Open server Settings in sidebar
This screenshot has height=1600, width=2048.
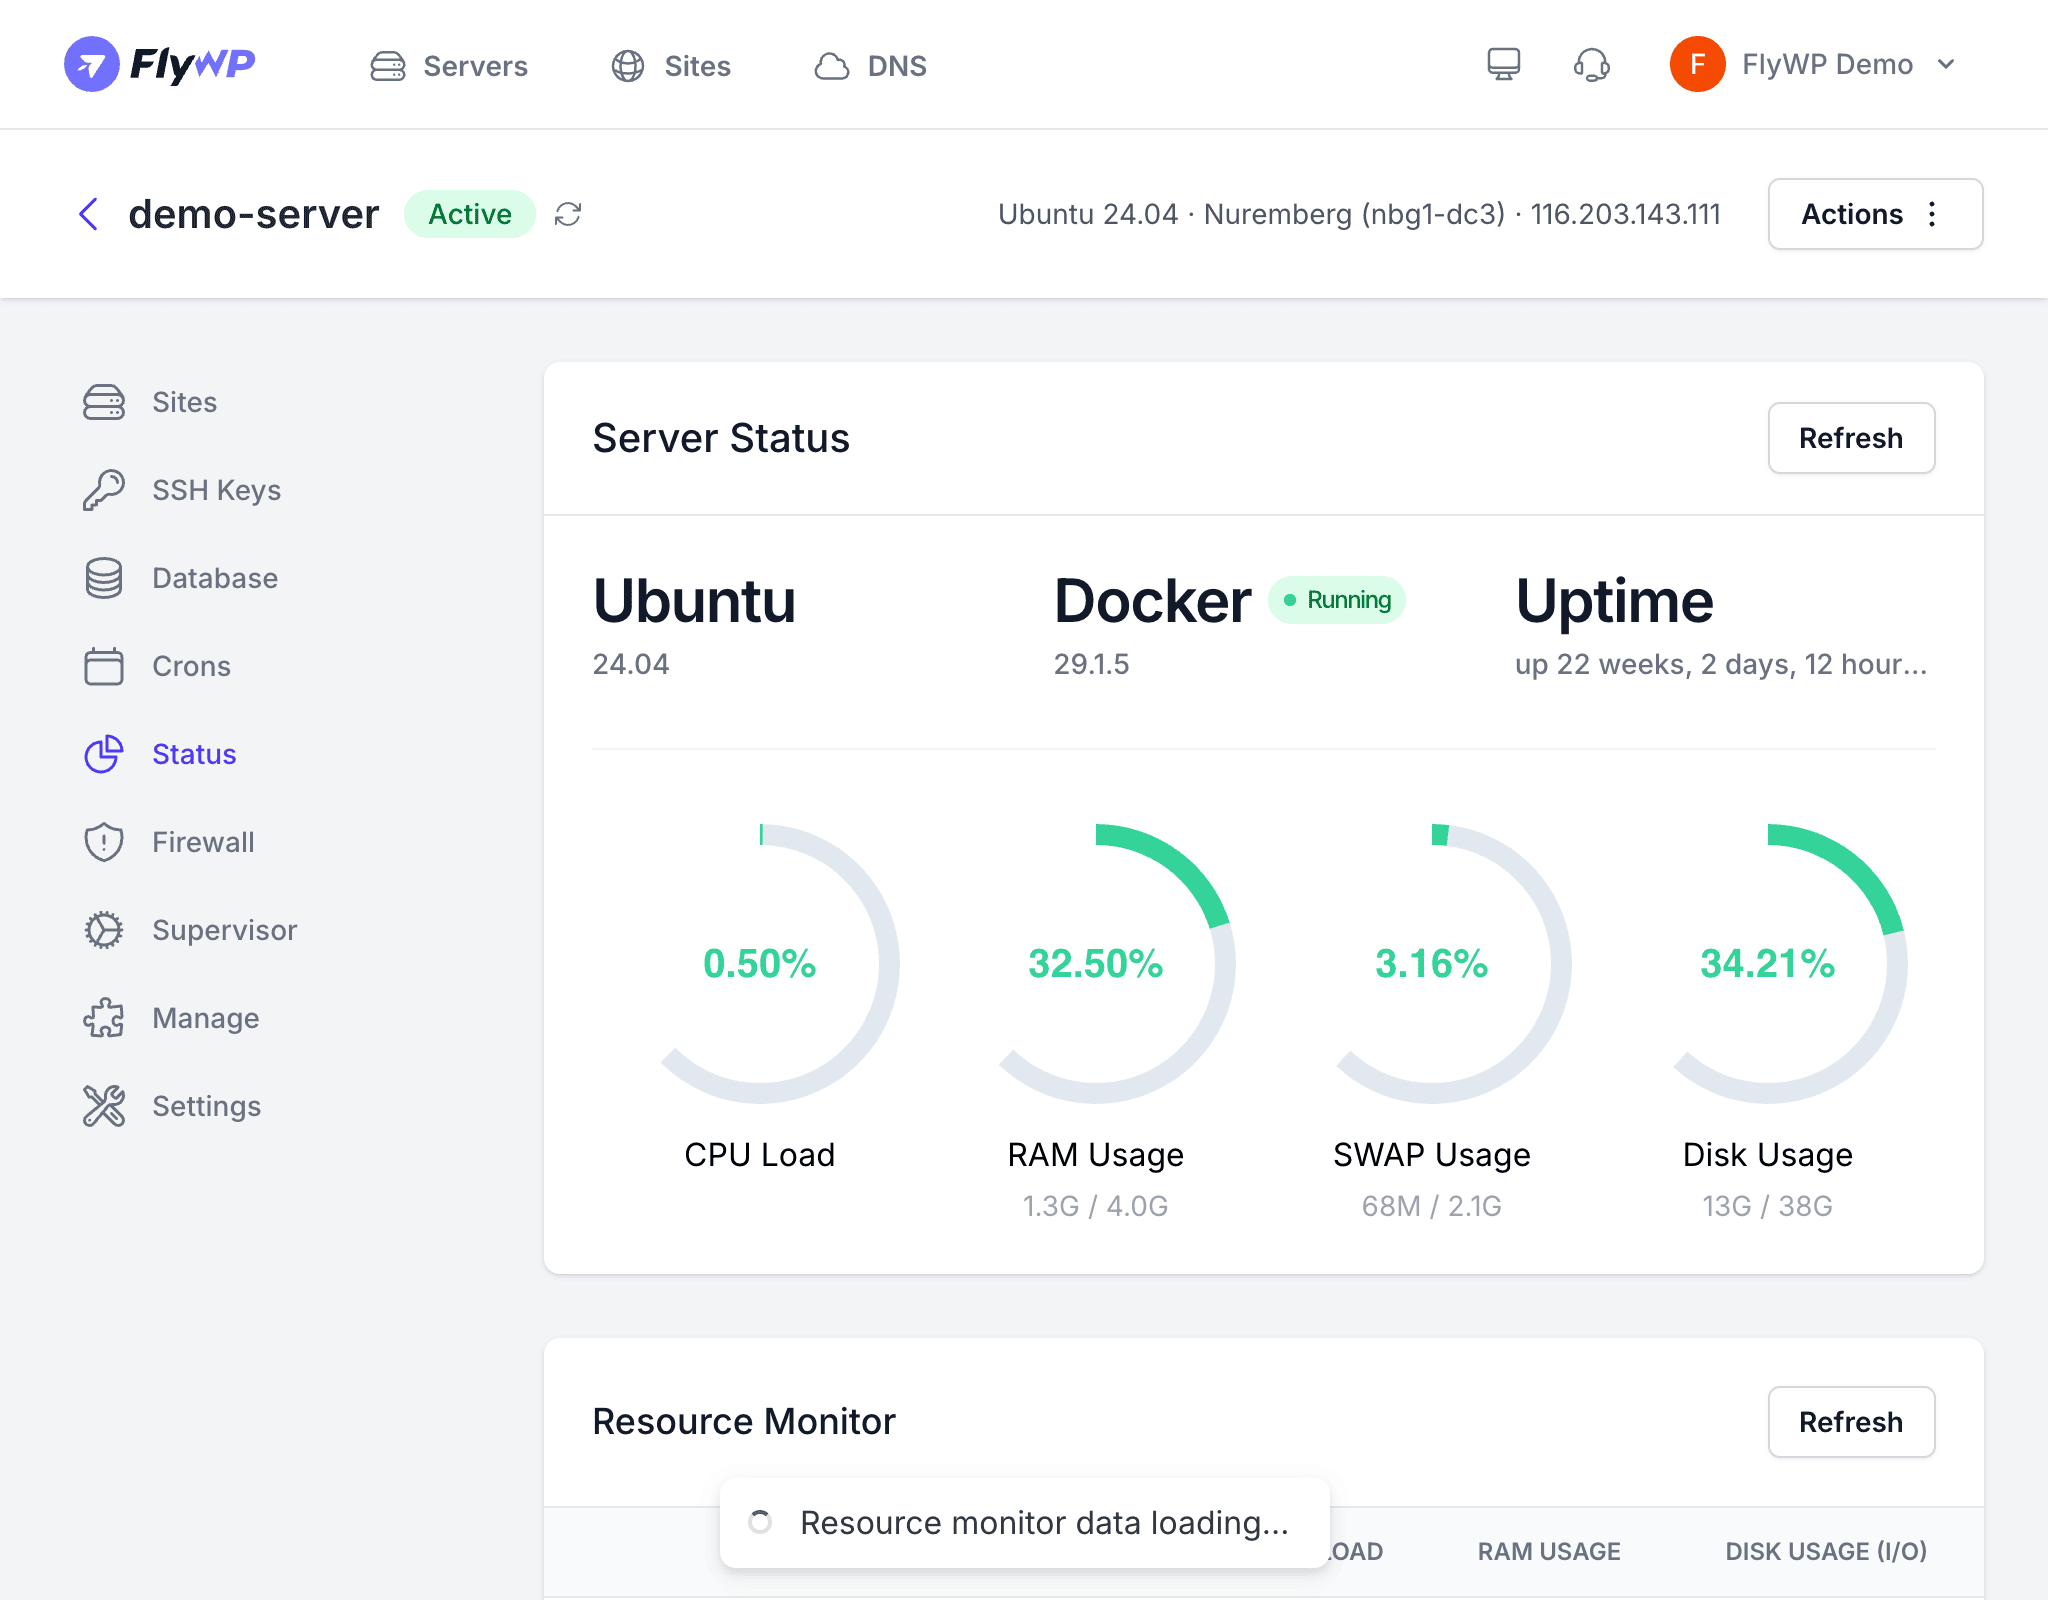[x=206, y=1106]
